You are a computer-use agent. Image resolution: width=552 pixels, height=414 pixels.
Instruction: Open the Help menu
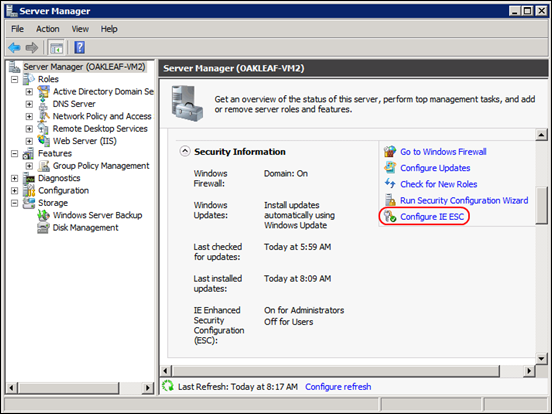109,29
